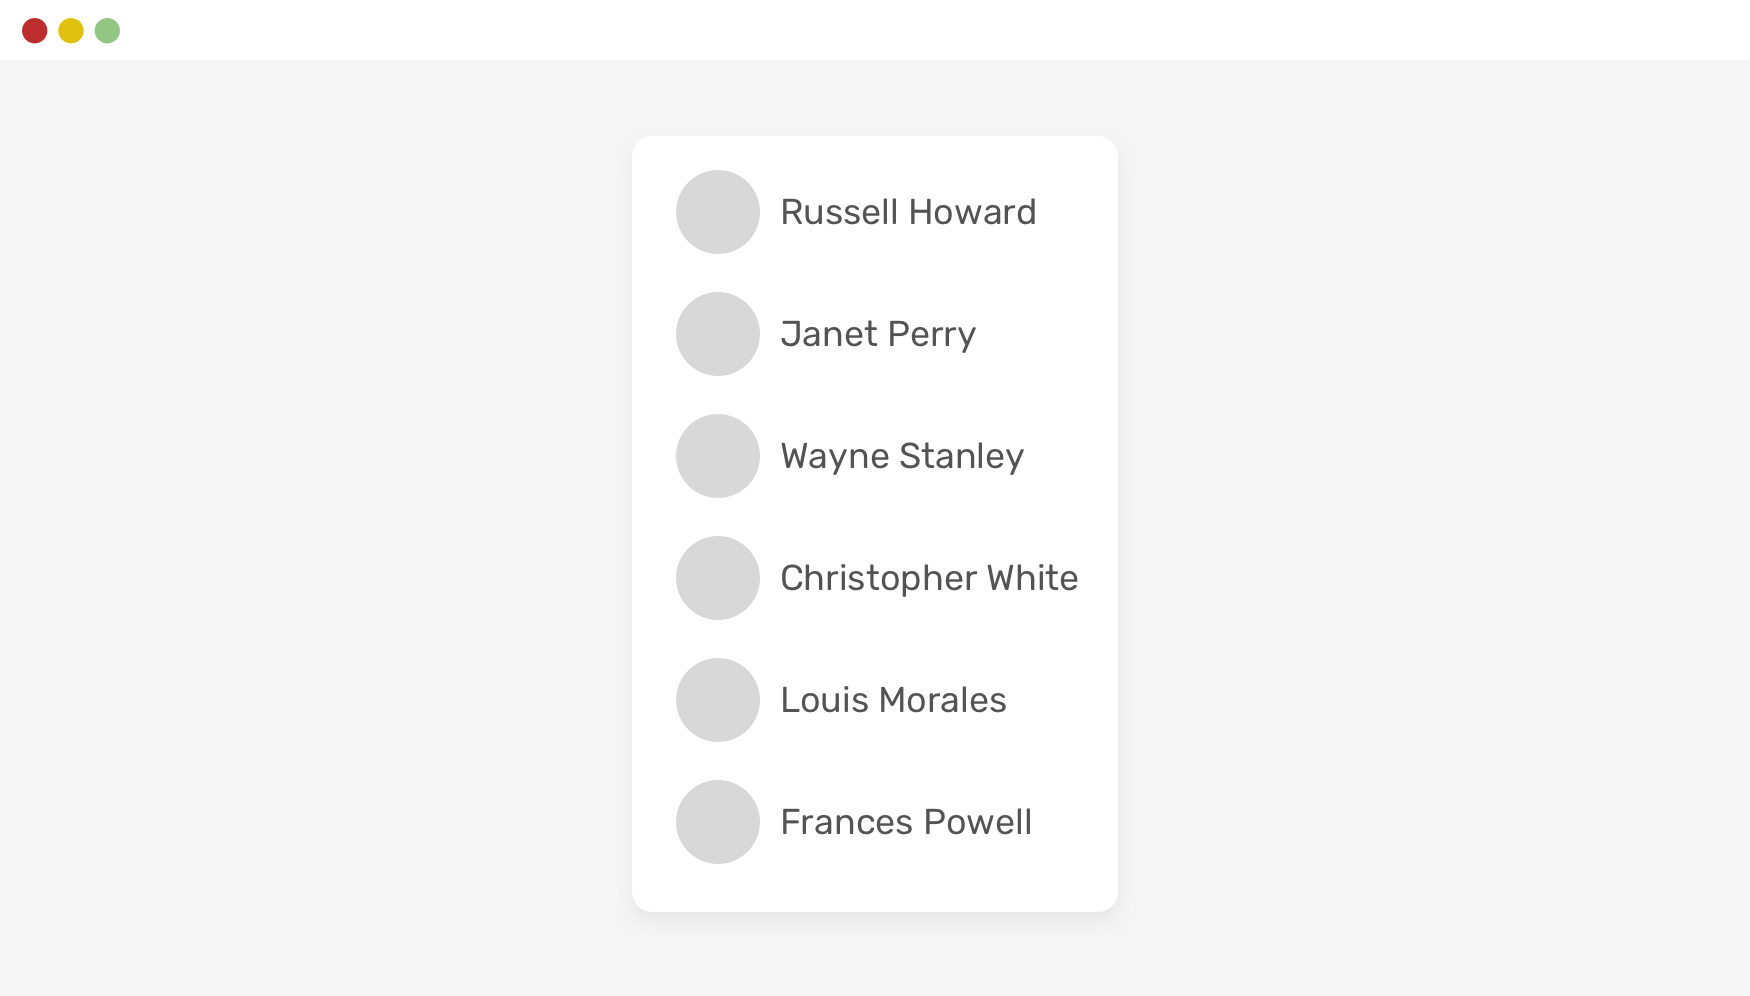Click Russell Howard's avatar circle
1750x996 pixels.
click(718, 212)
